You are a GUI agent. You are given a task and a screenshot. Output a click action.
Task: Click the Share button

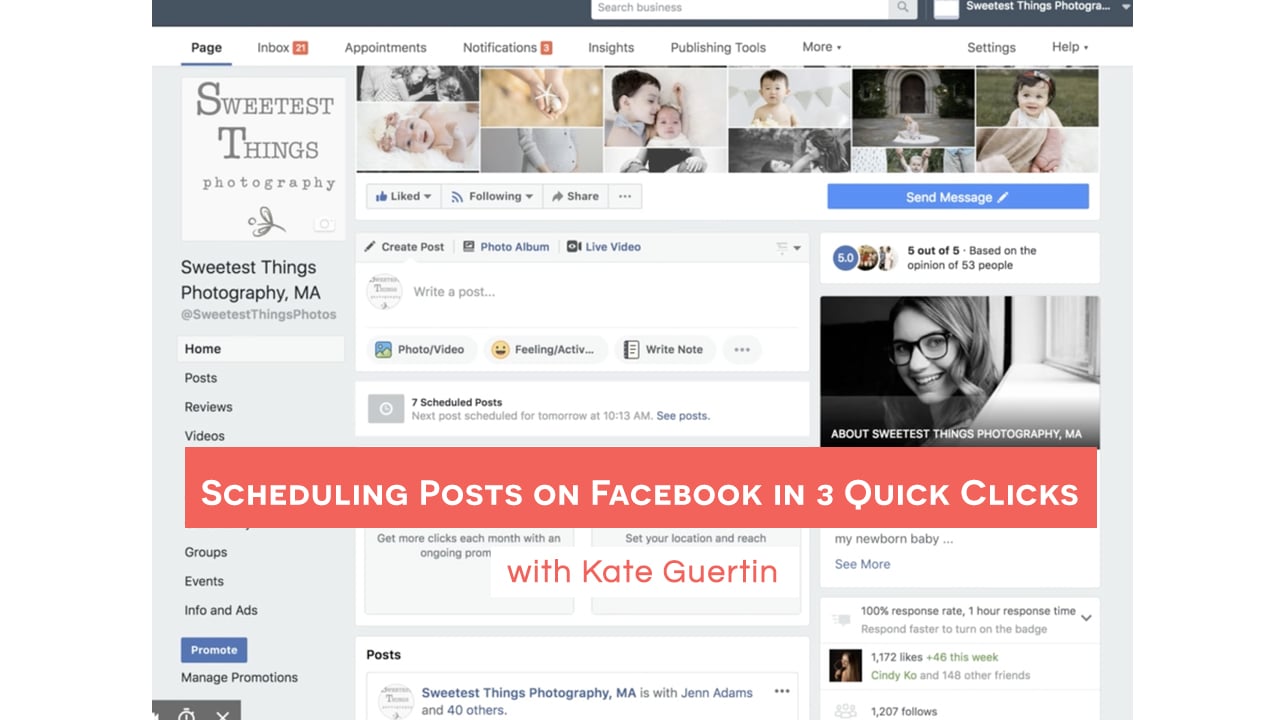[x=575, y=197]
